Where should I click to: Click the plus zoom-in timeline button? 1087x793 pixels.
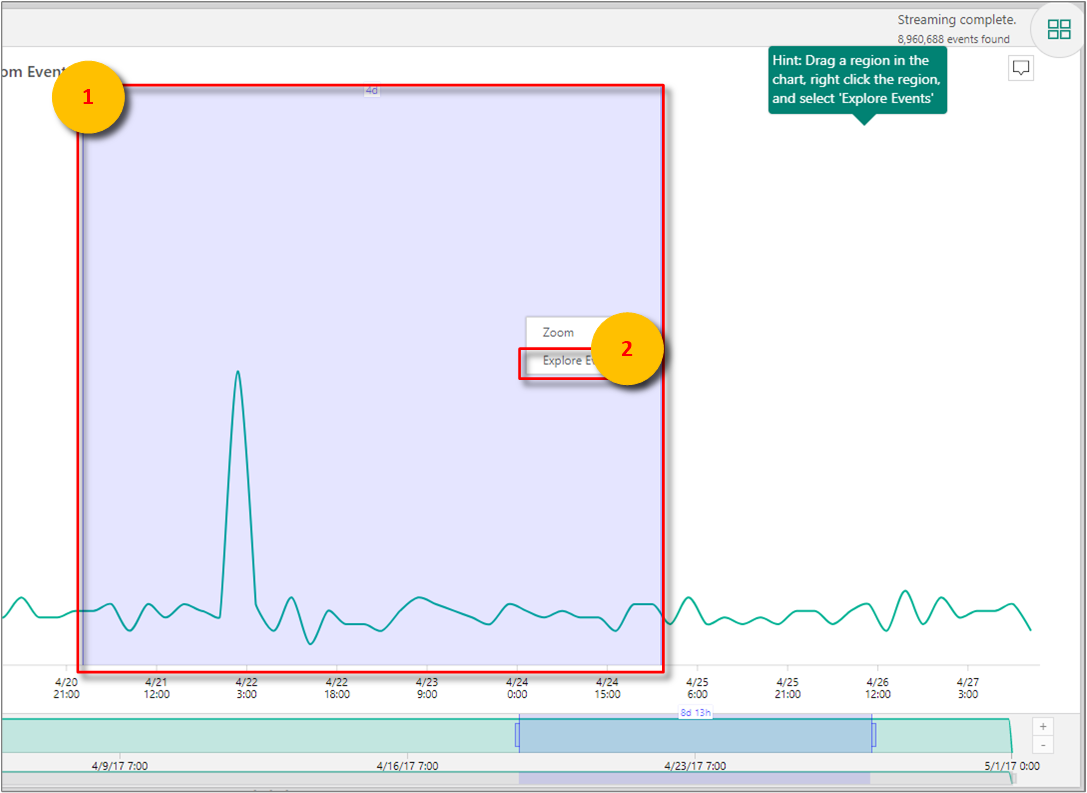pos(1044,727)
